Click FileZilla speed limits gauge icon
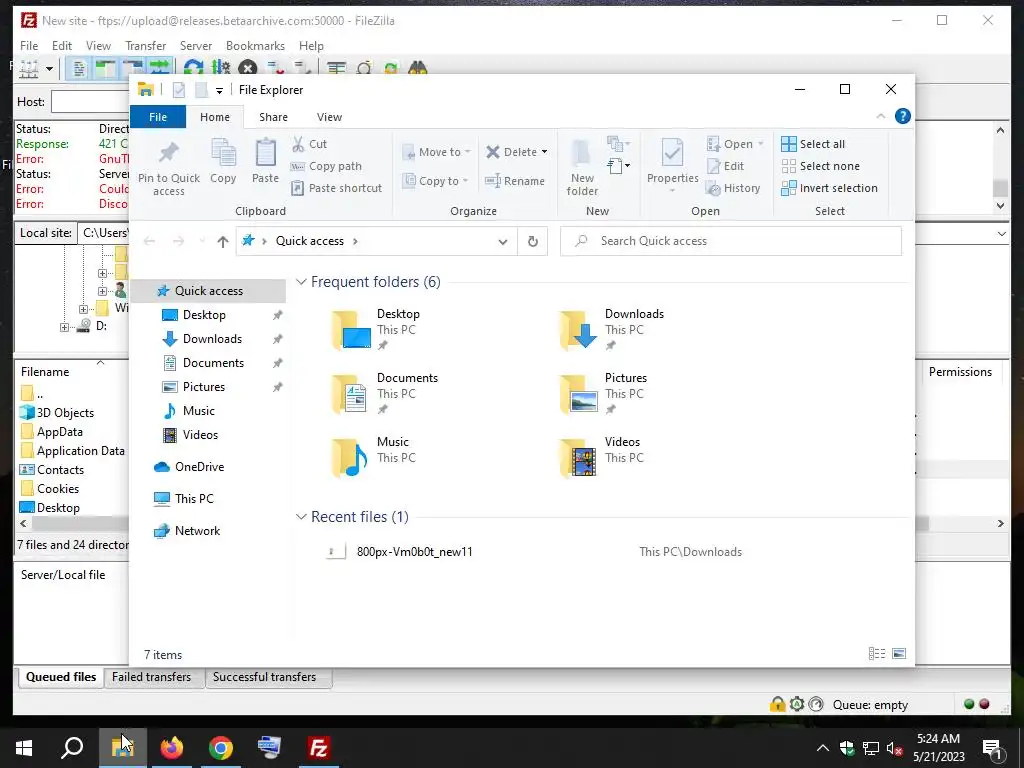 816,704
